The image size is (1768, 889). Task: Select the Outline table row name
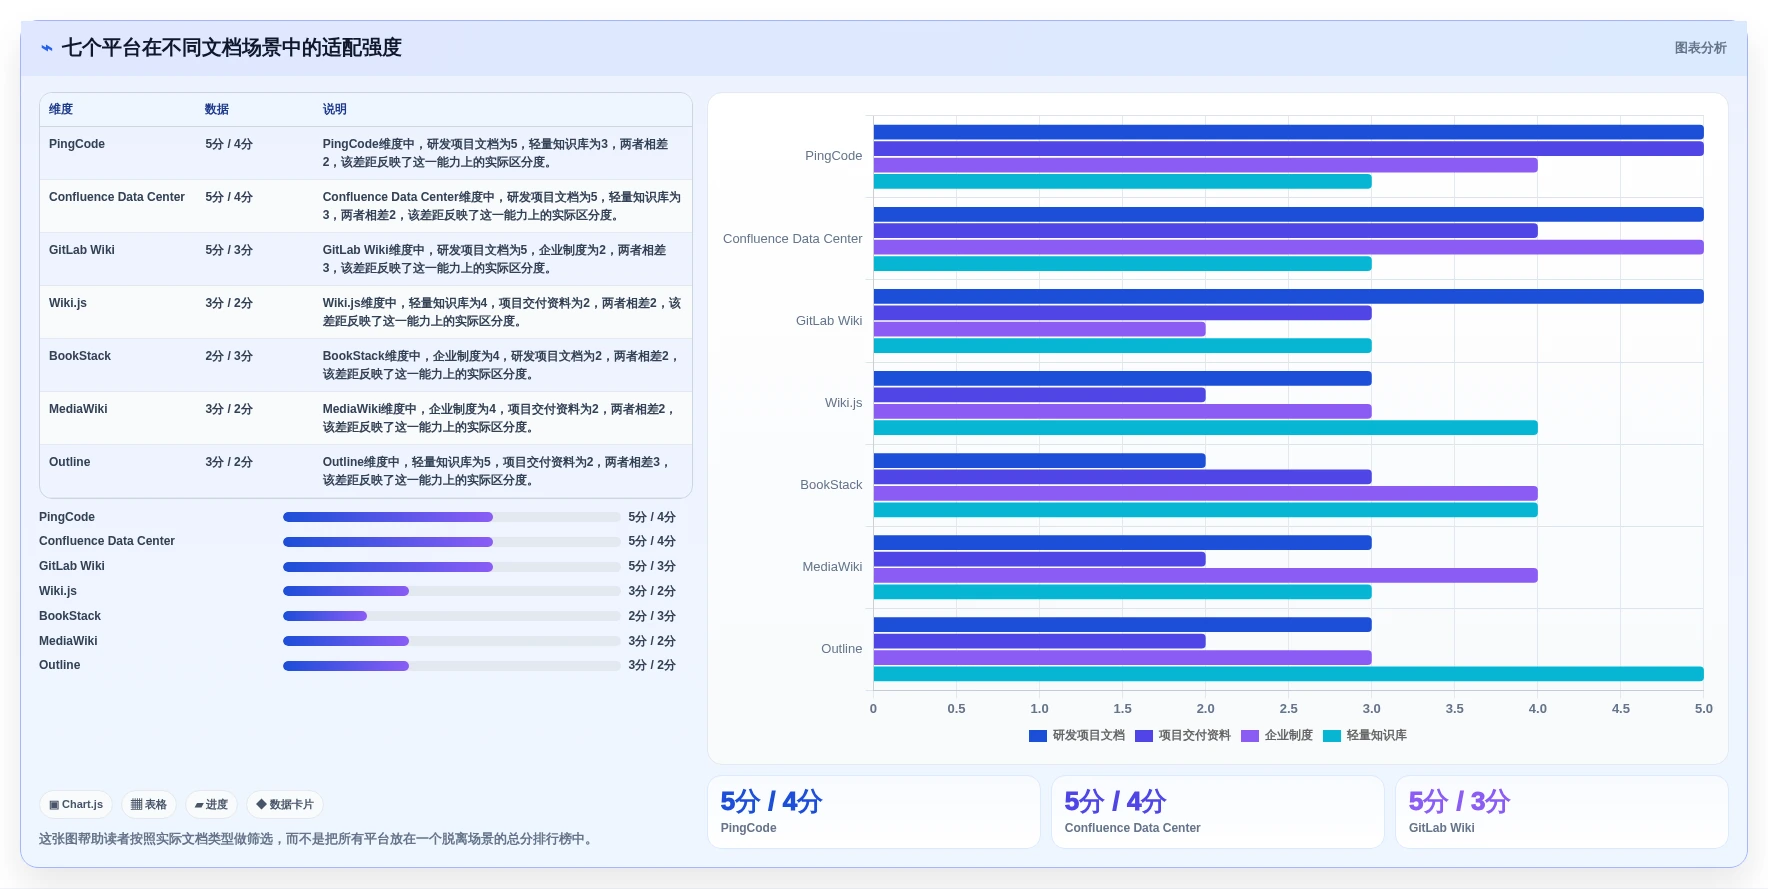[70, 462]
